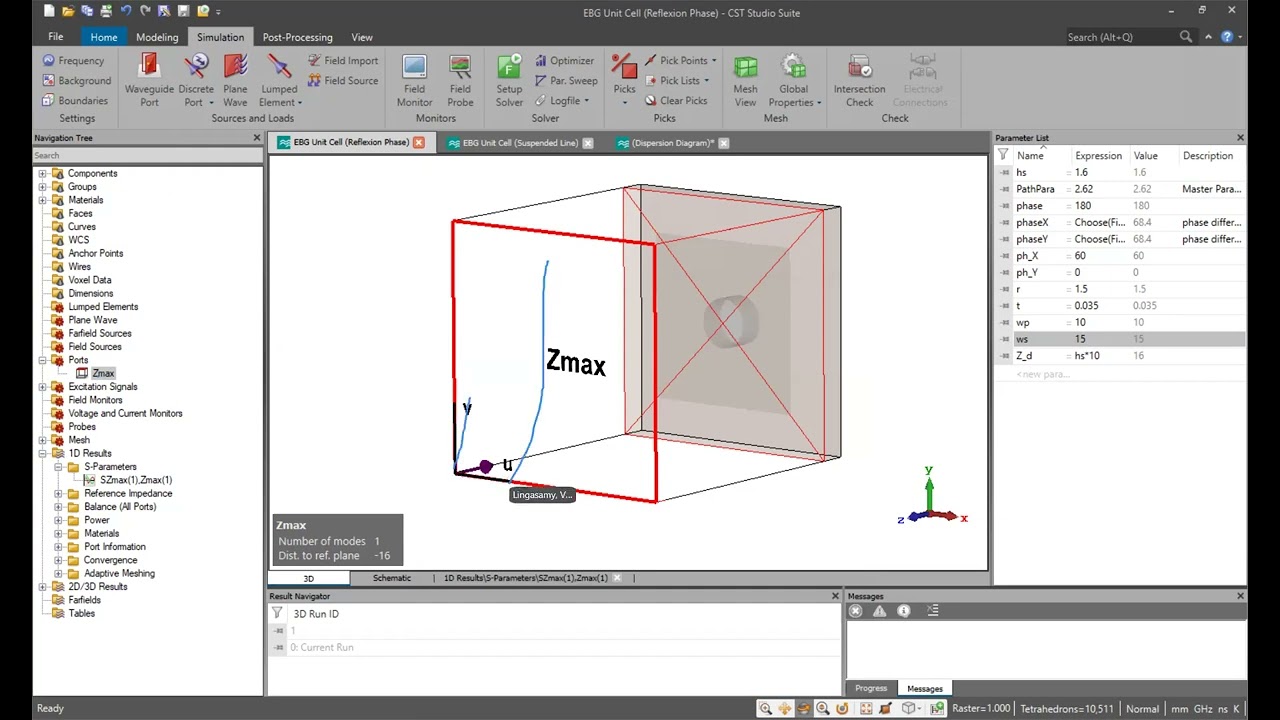Open the Waveguide Port tool
The width and height of the screenshot is (1280, 720).
click(x=149, y=80)
